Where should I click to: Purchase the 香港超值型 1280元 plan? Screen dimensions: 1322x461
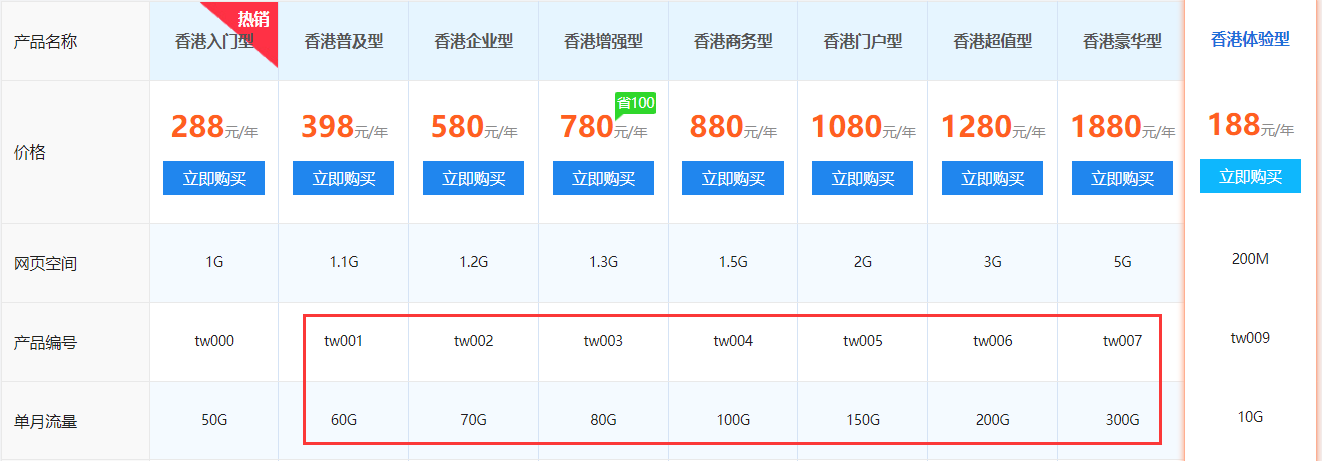pyautogui.click(x=992, y=179)
